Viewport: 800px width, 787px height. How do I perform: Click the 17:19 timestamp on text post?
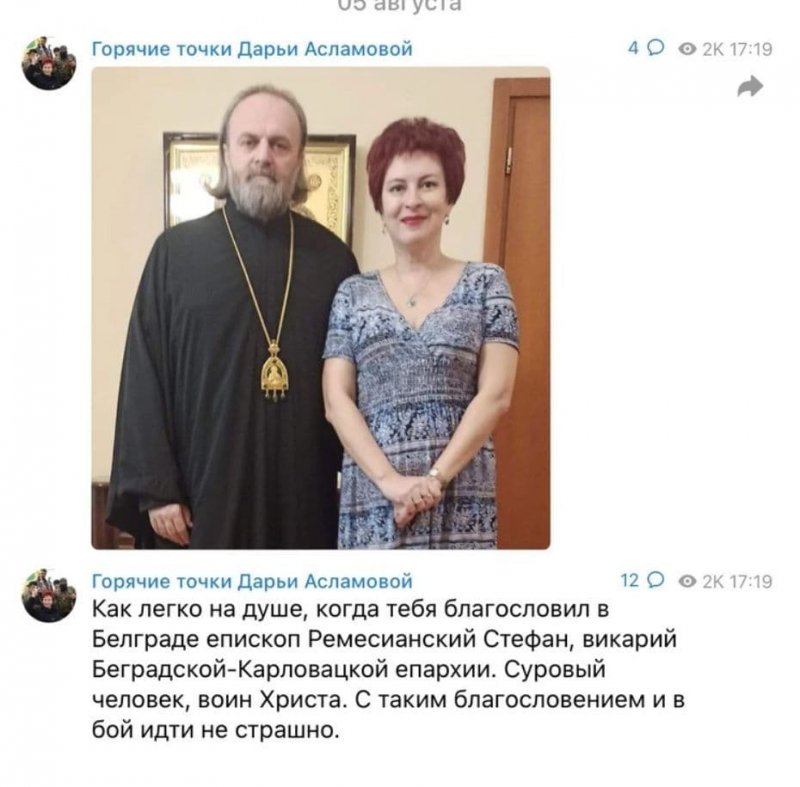751,581
